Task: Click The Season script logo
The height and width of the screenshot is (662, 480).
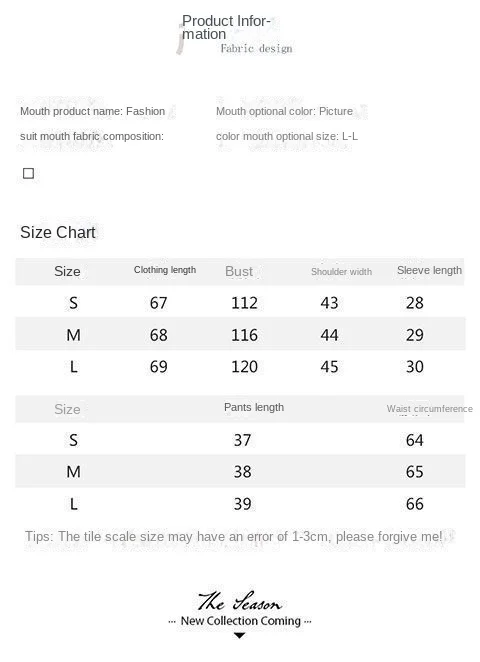Action: point(239,601)
